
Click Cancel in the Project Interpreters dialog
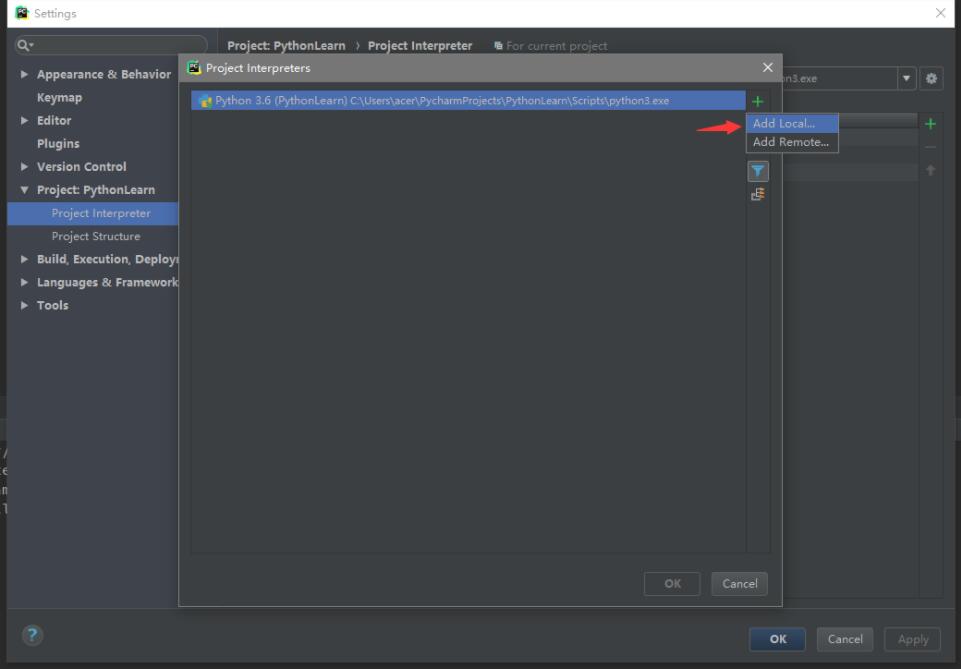(740, 584)
